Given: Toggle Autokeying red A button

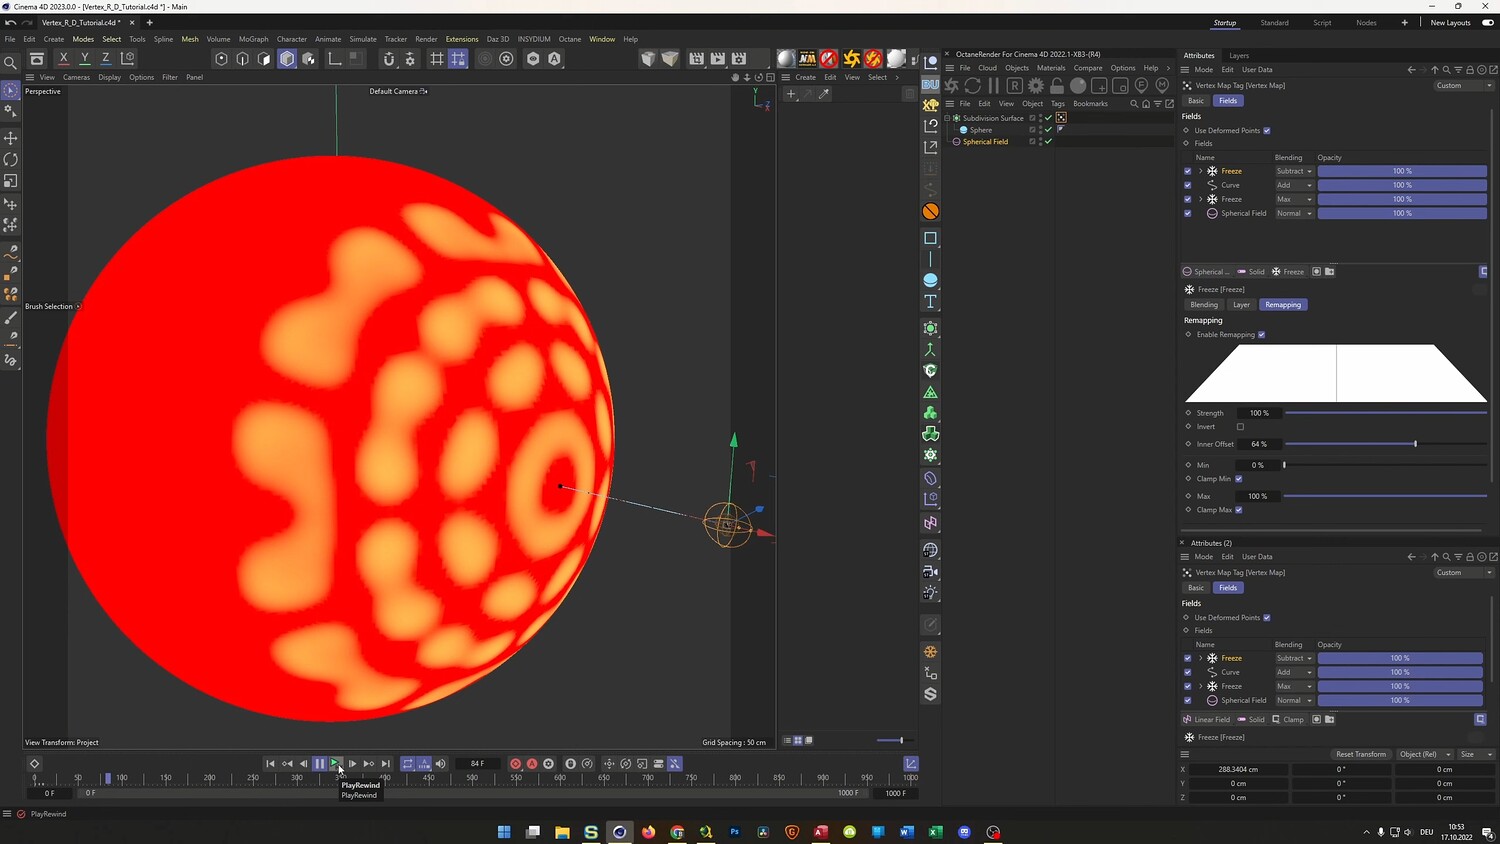Looking at the screenshot, I should coord(532,764).
